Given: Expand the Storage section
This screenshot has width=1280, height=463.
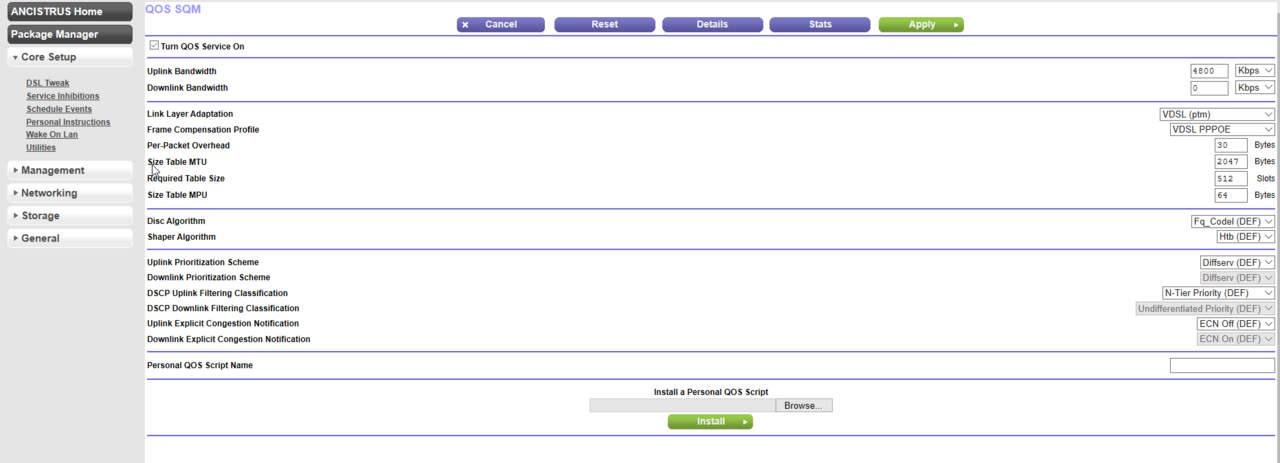Looking at the screenshot, I should coord(70,216).
